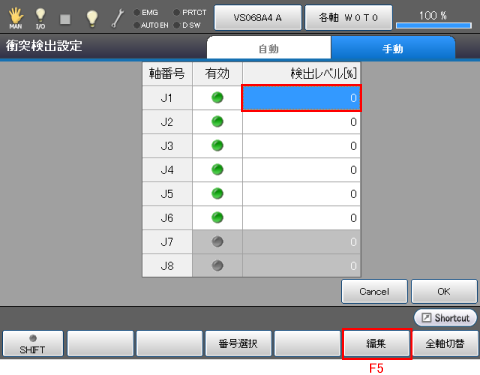This screenshot has height=375, width=480.
Task: Click the D SW status indicator
Action: tap(187, 25)
